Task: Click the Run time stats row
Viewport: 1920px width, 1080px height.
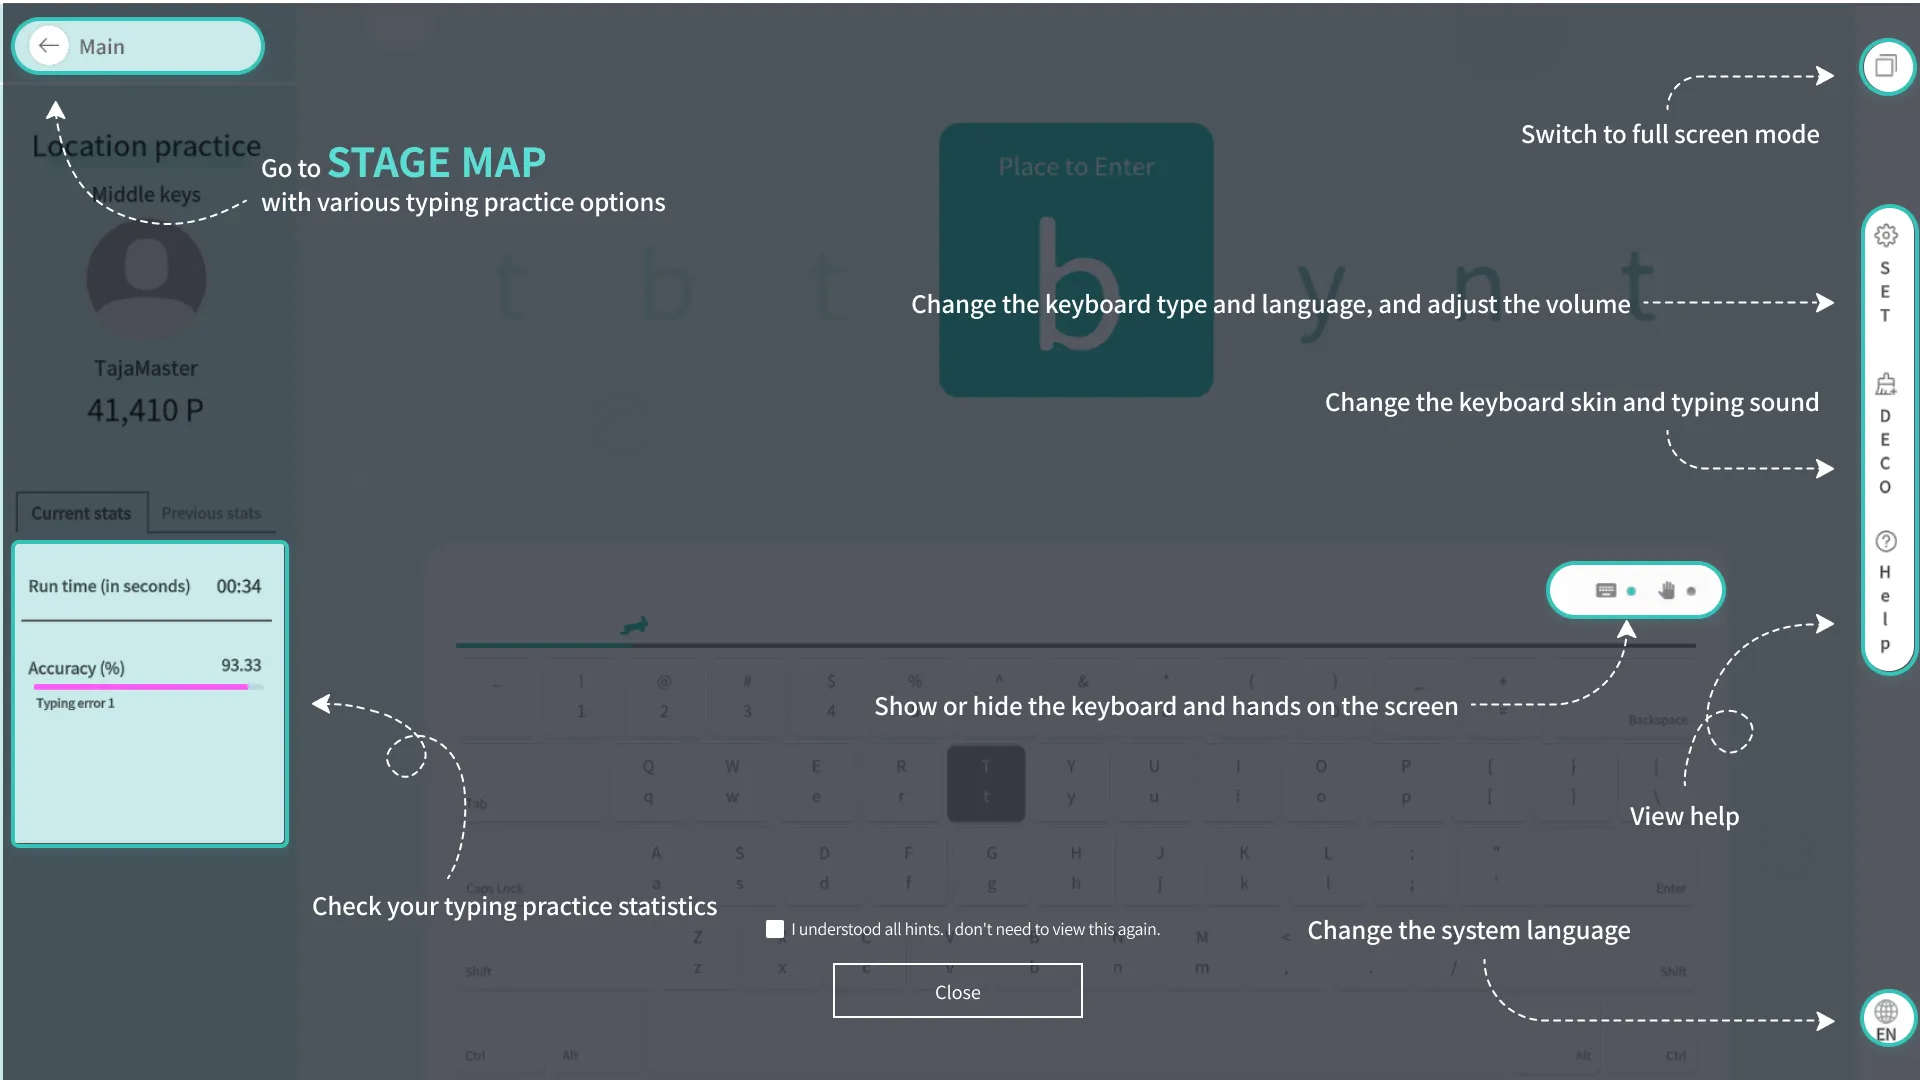Action: (145, 586)
